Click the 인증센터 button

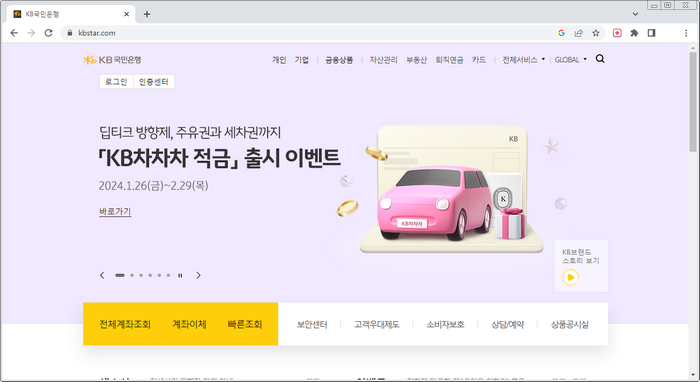coord(154,82)
